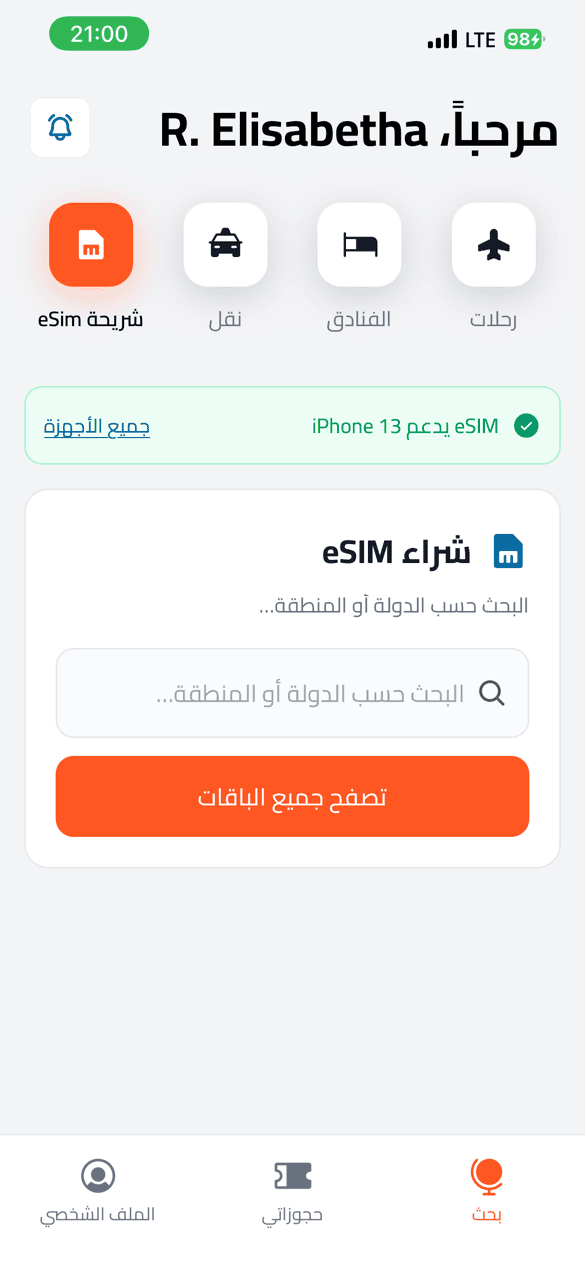This screenshot has height=1266, width=585.
Task: Open الفنادق using the bed icon
Action: point(359,244)
